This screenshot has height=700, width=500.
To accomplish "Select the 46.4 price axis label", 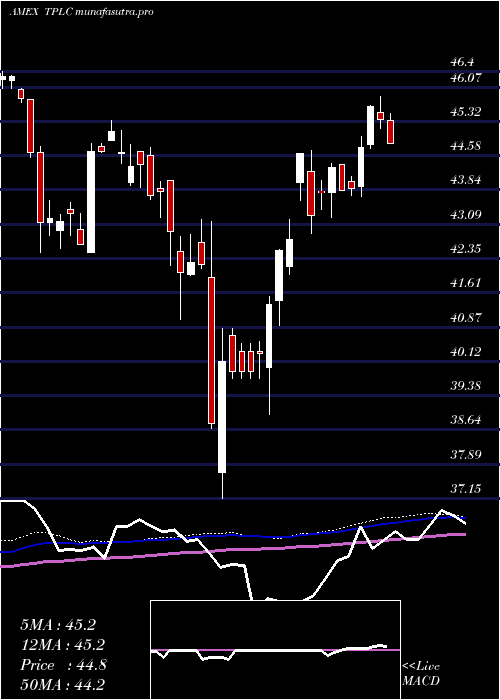I will pyautogui.click(x=462, y=62).
